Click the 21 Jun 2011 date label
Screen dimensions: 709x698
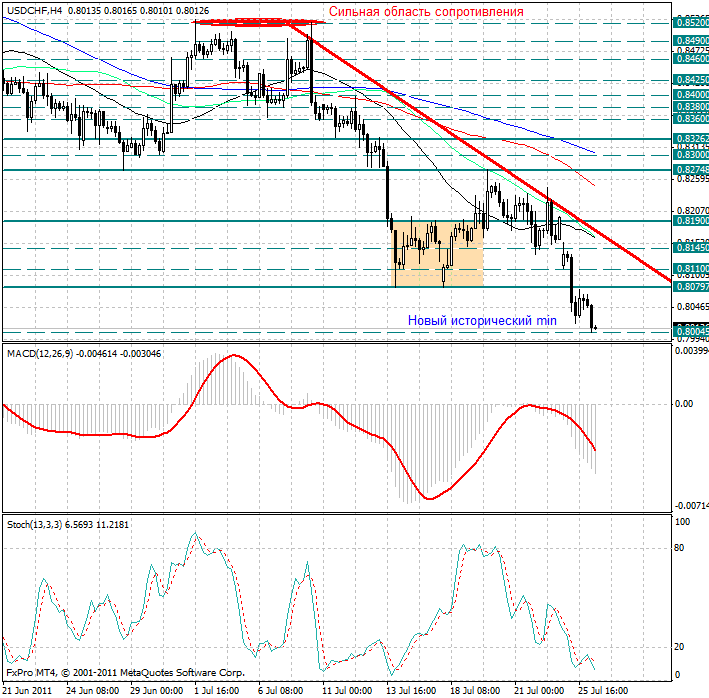point(27,690)
